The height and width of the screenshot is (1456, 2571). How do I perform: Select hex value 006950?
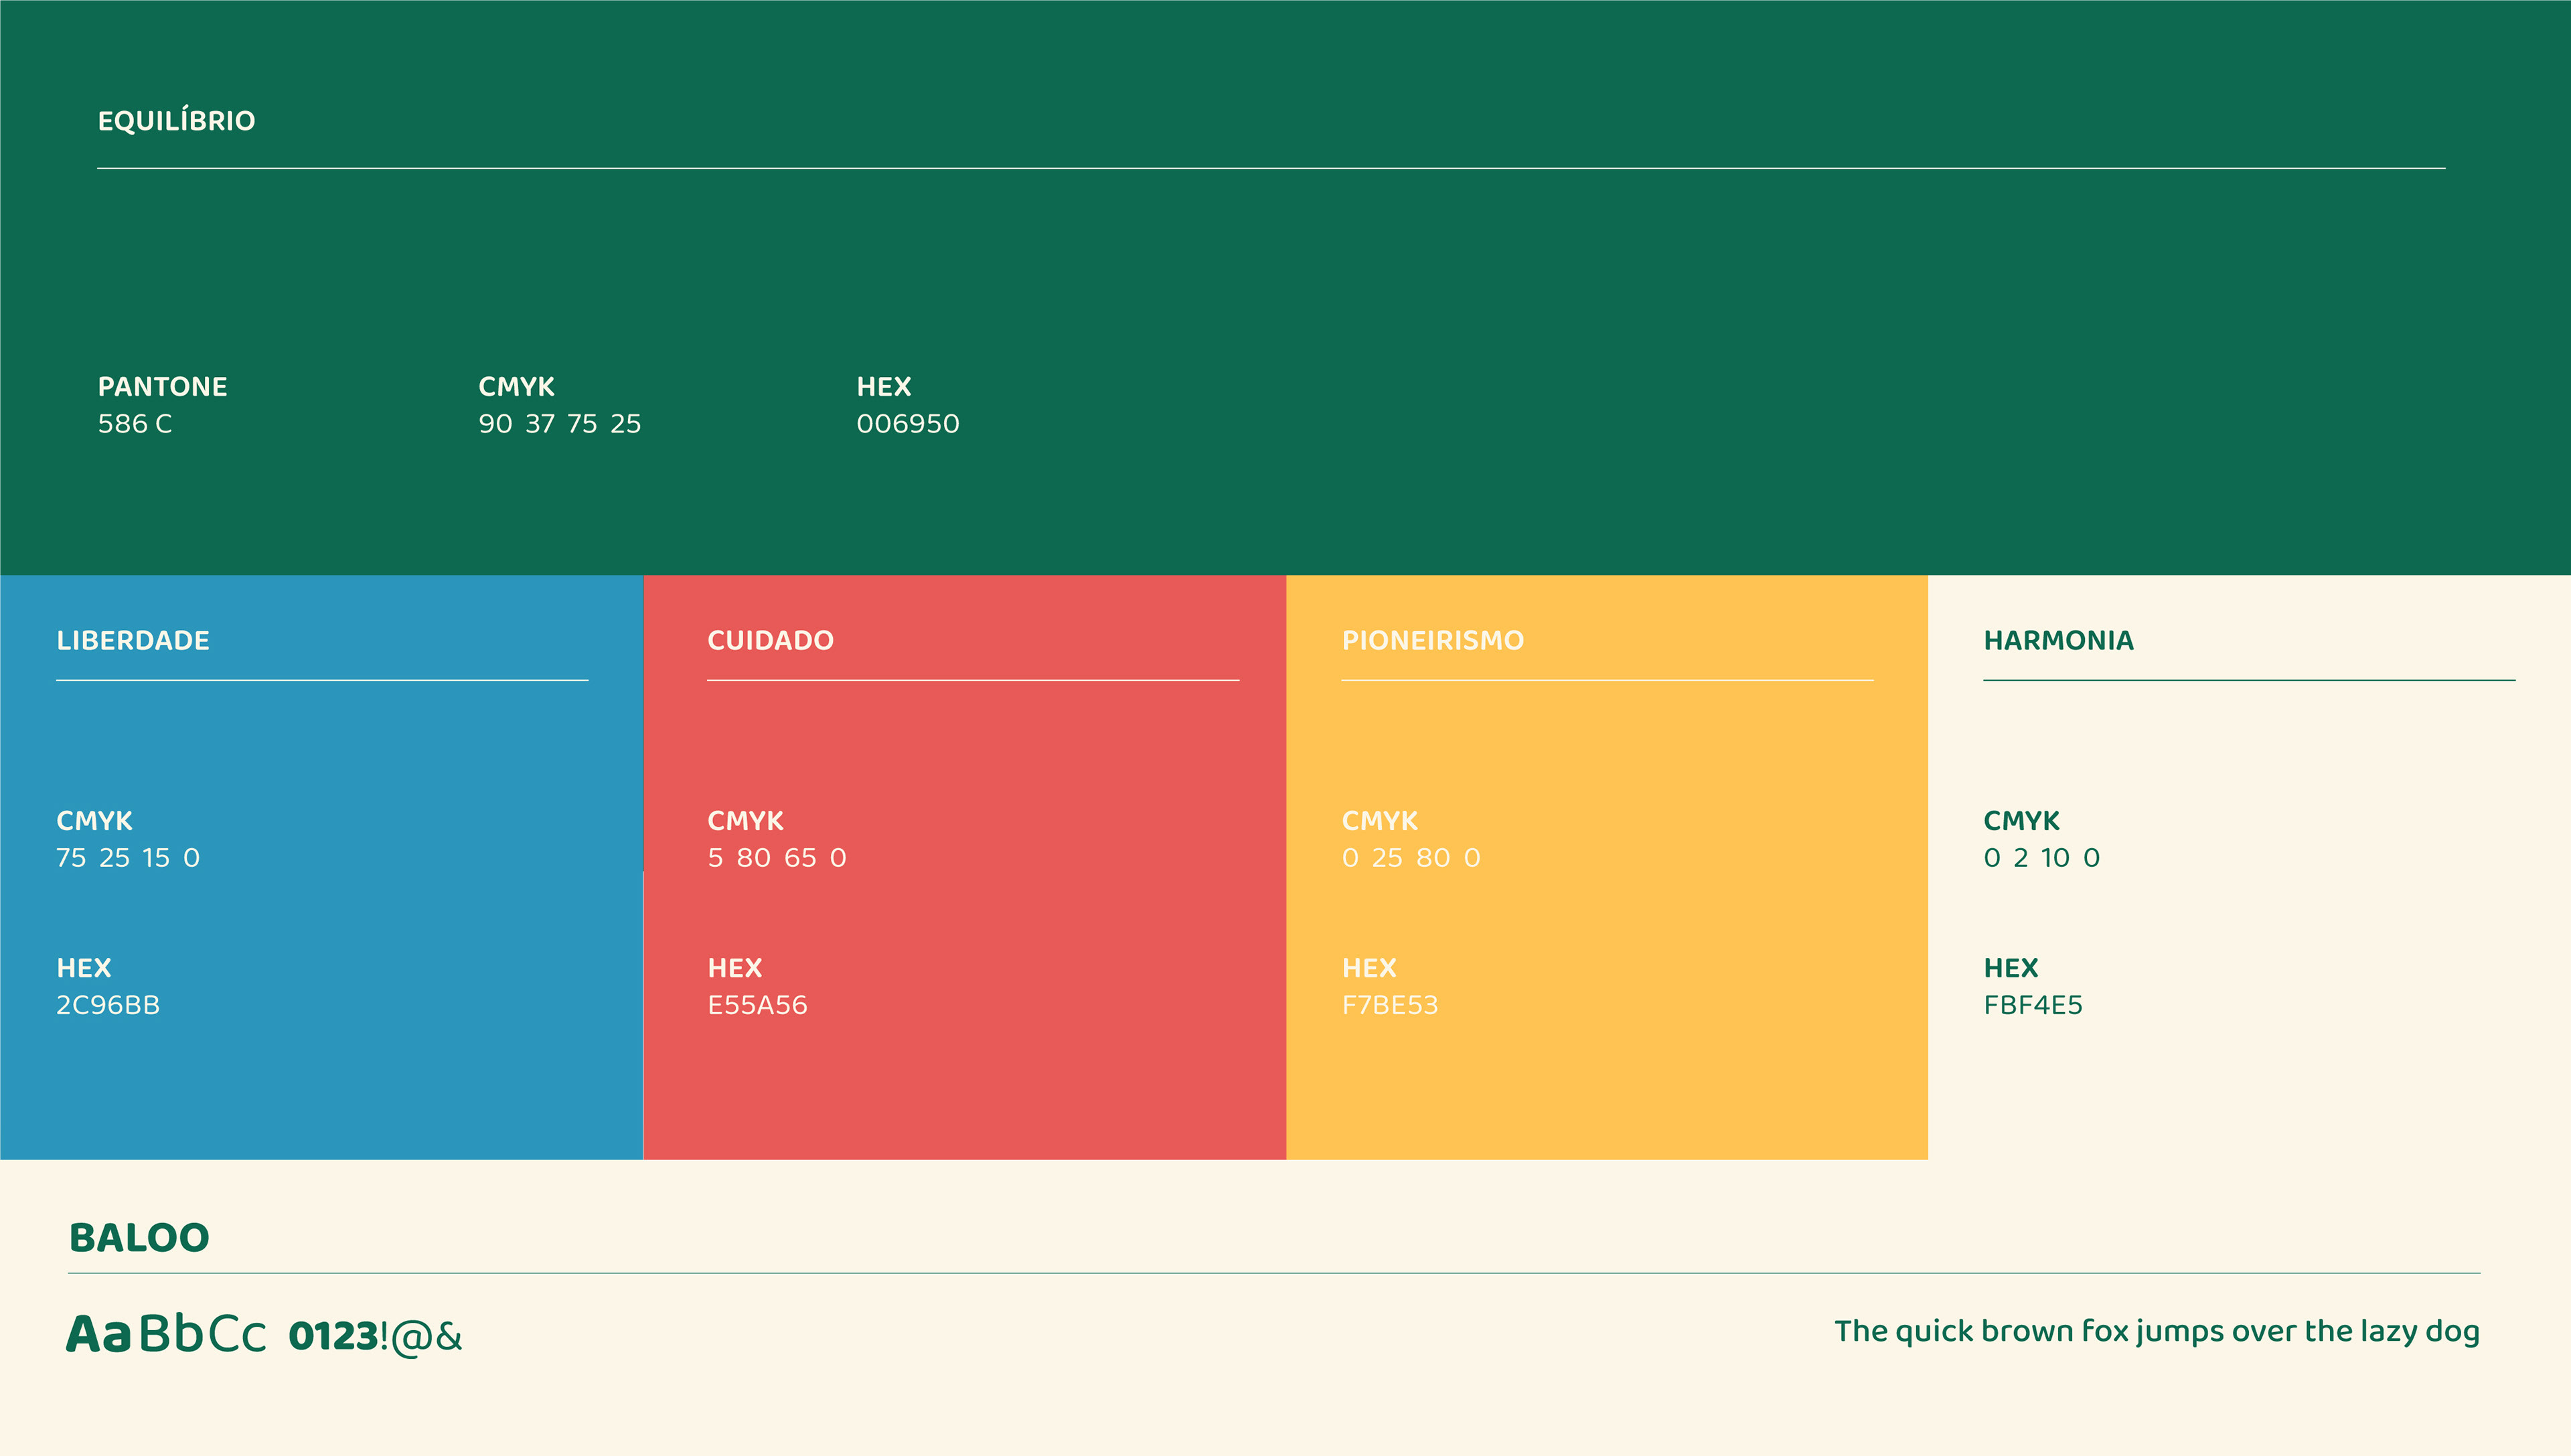[908, 424]
